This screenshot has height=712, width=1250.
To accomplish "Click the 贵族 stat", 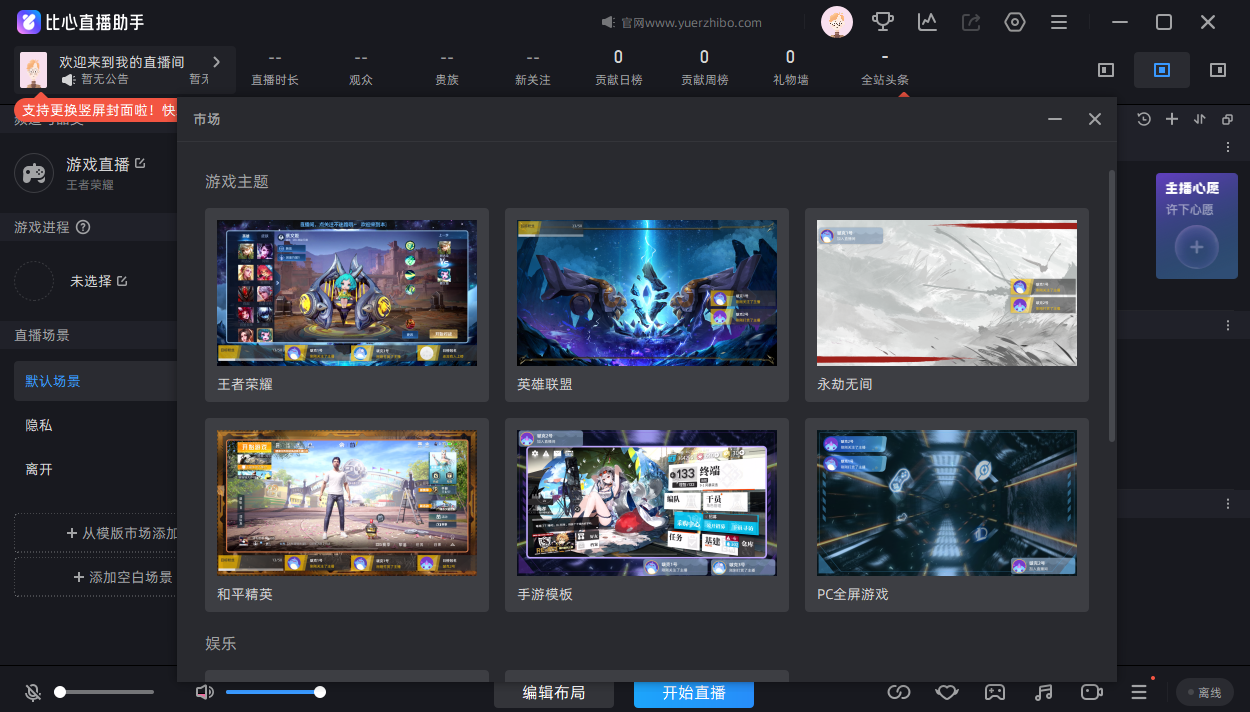I will [447, 68].
